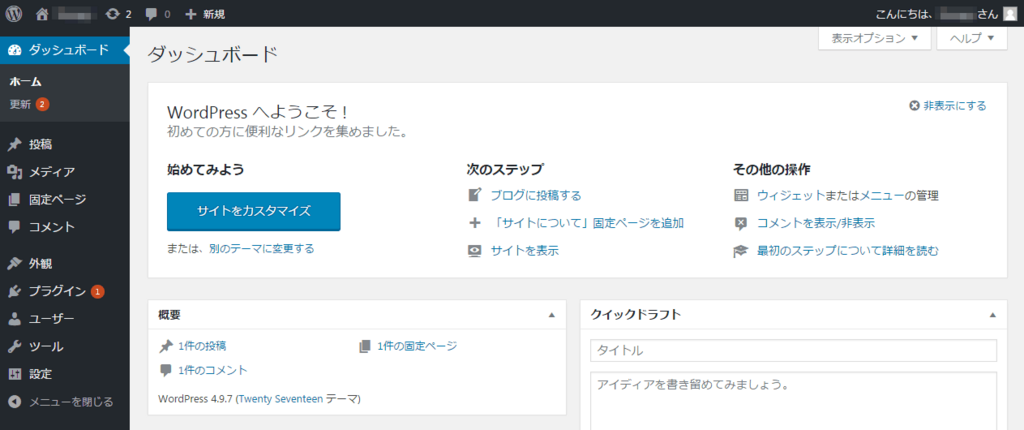Click the WordPress logo in admin bar
Screen dimensions: 1024x430
pyautogui.click(x=14, y=14)
